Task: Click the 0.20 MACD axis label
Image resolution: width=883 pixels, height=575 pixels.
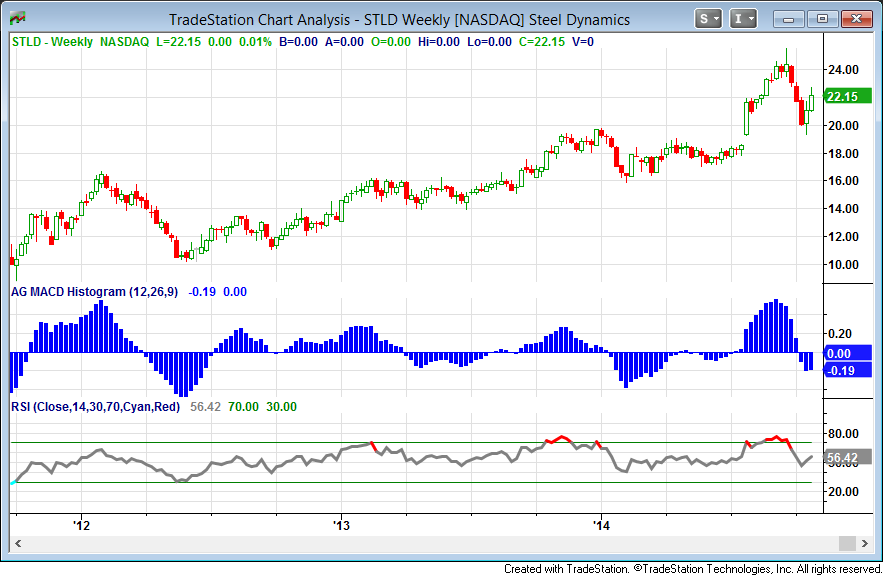Action: pyautogui.click(x=840, y=334)
